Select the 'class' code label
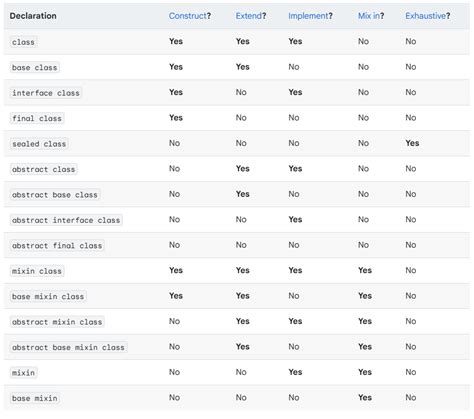 23,42
